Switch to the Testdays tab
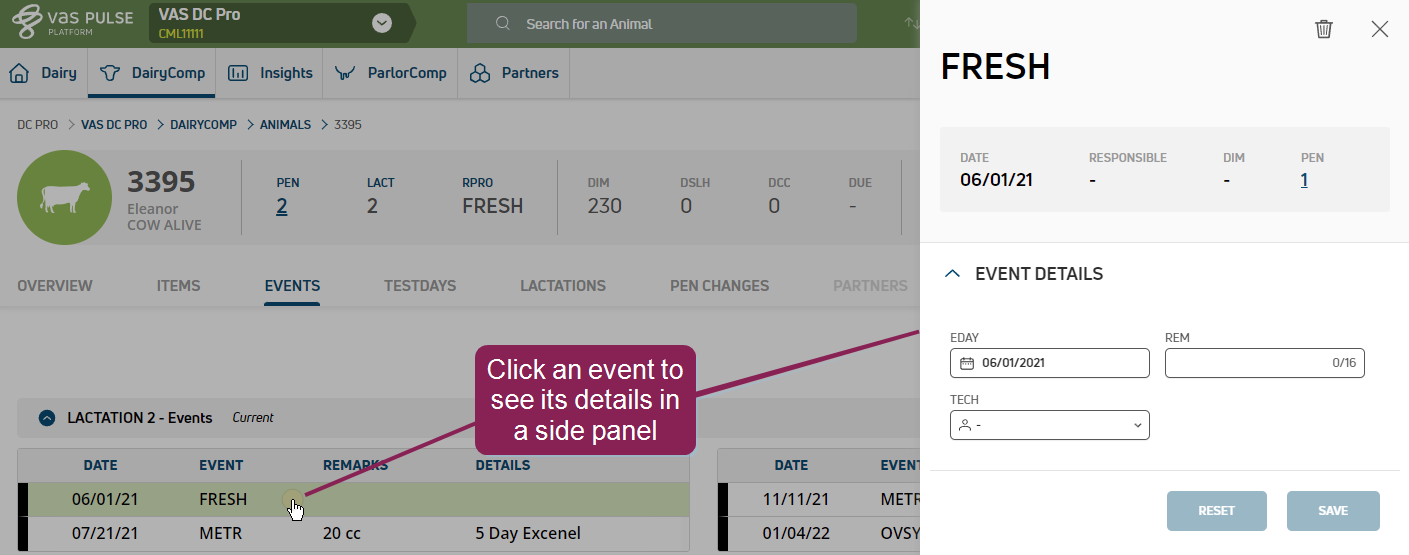Viewport: 1409px width, 555px height. [420, 286]
